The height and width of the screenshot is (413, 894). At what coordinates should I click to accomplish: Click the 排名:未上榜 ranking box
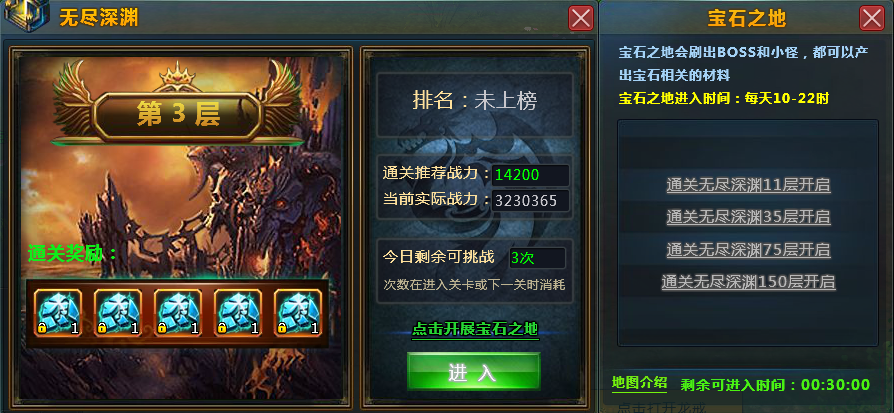(x=475, y=102)
